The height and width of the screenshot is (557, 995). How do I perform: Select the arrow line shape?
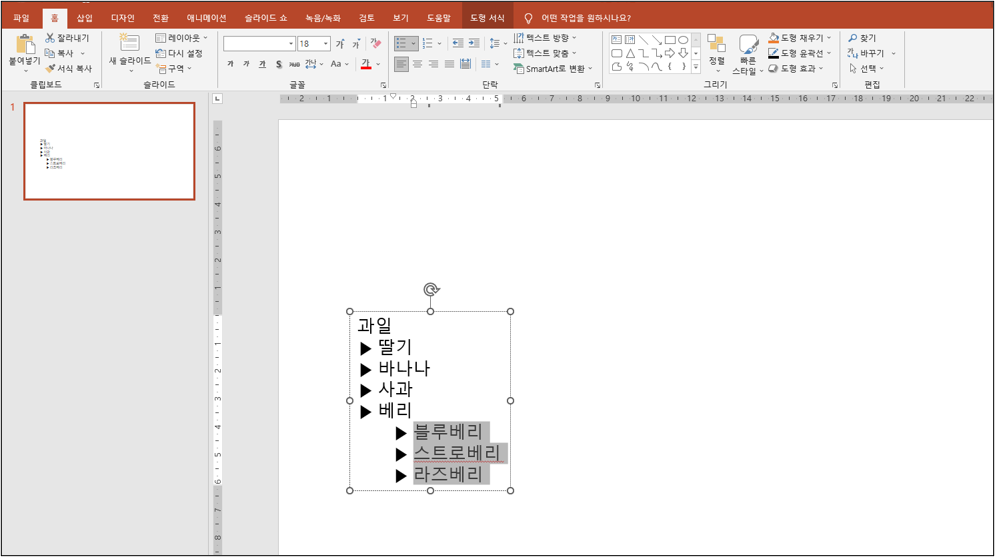click(x=657, y=39)
